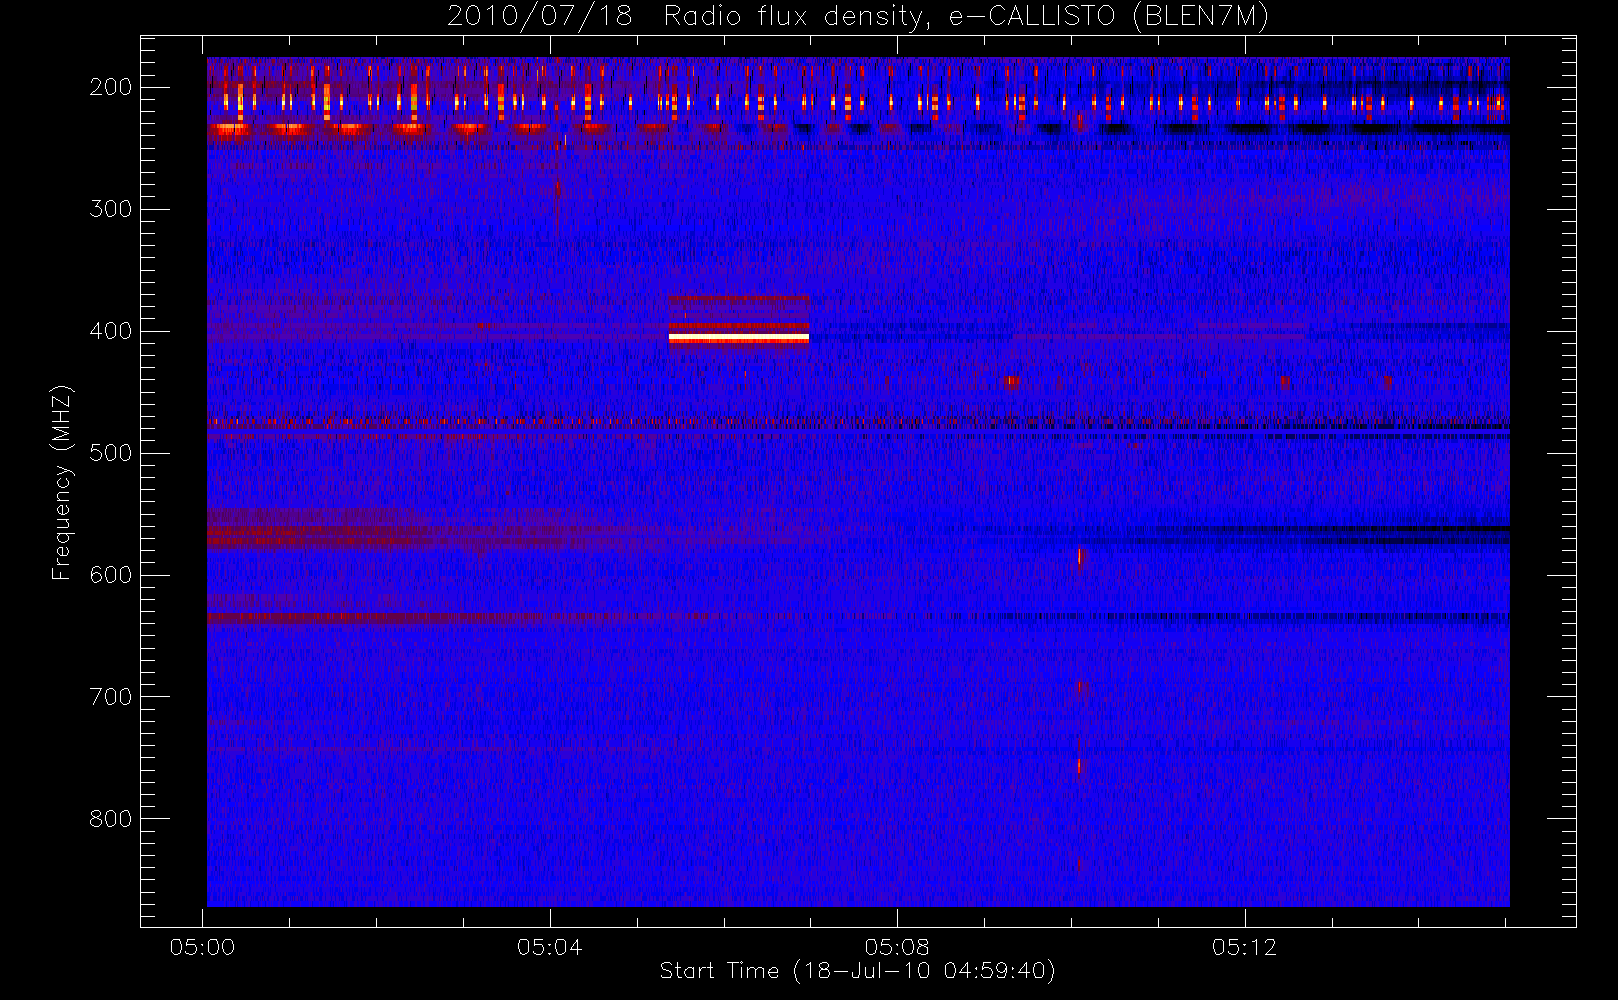Click the 700 frequency tick label
This screenshot has width=1618, height=1000.
[x=111, y=697]
